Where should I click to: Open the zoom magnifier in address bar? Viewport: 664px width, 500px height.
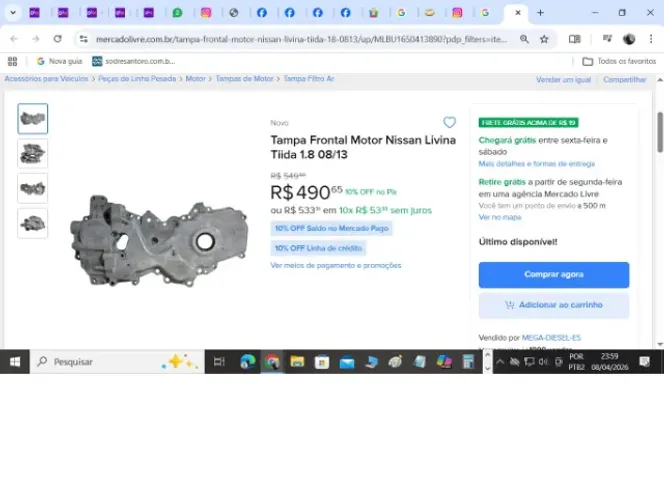click(x=524, y=39)
